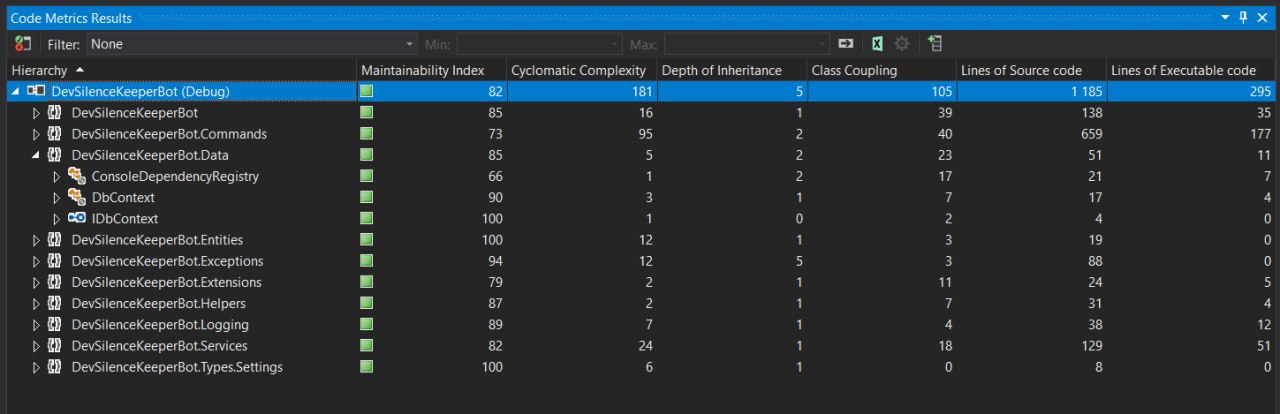Click the Lines of Source code value 659

click(1092, 134)
